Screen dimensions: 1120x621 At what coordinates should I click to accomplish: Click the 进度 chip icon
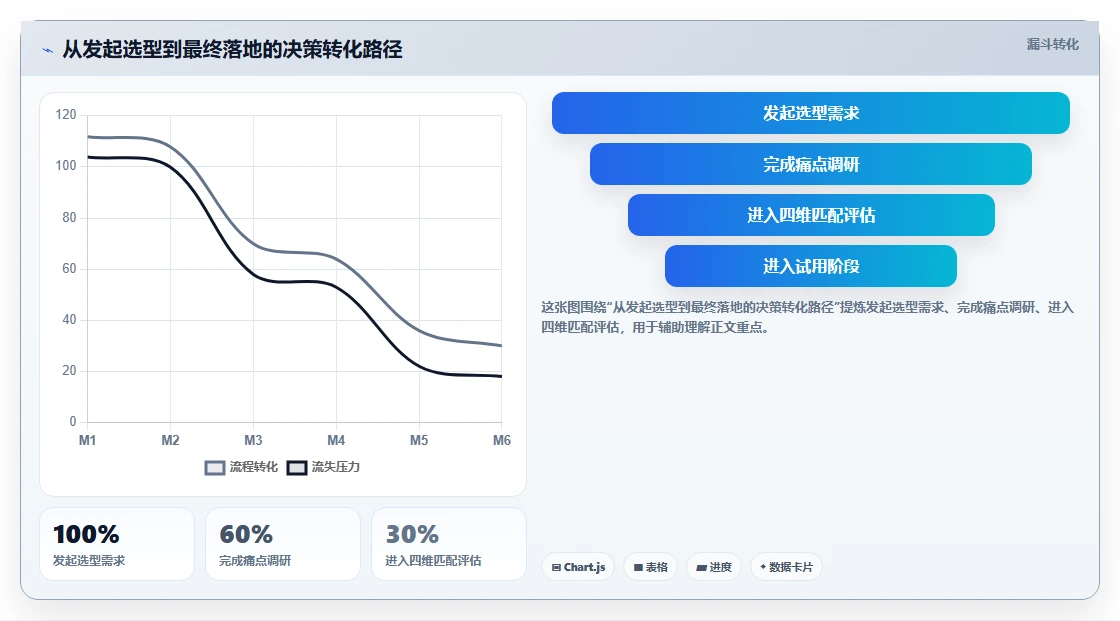point(701,567)
